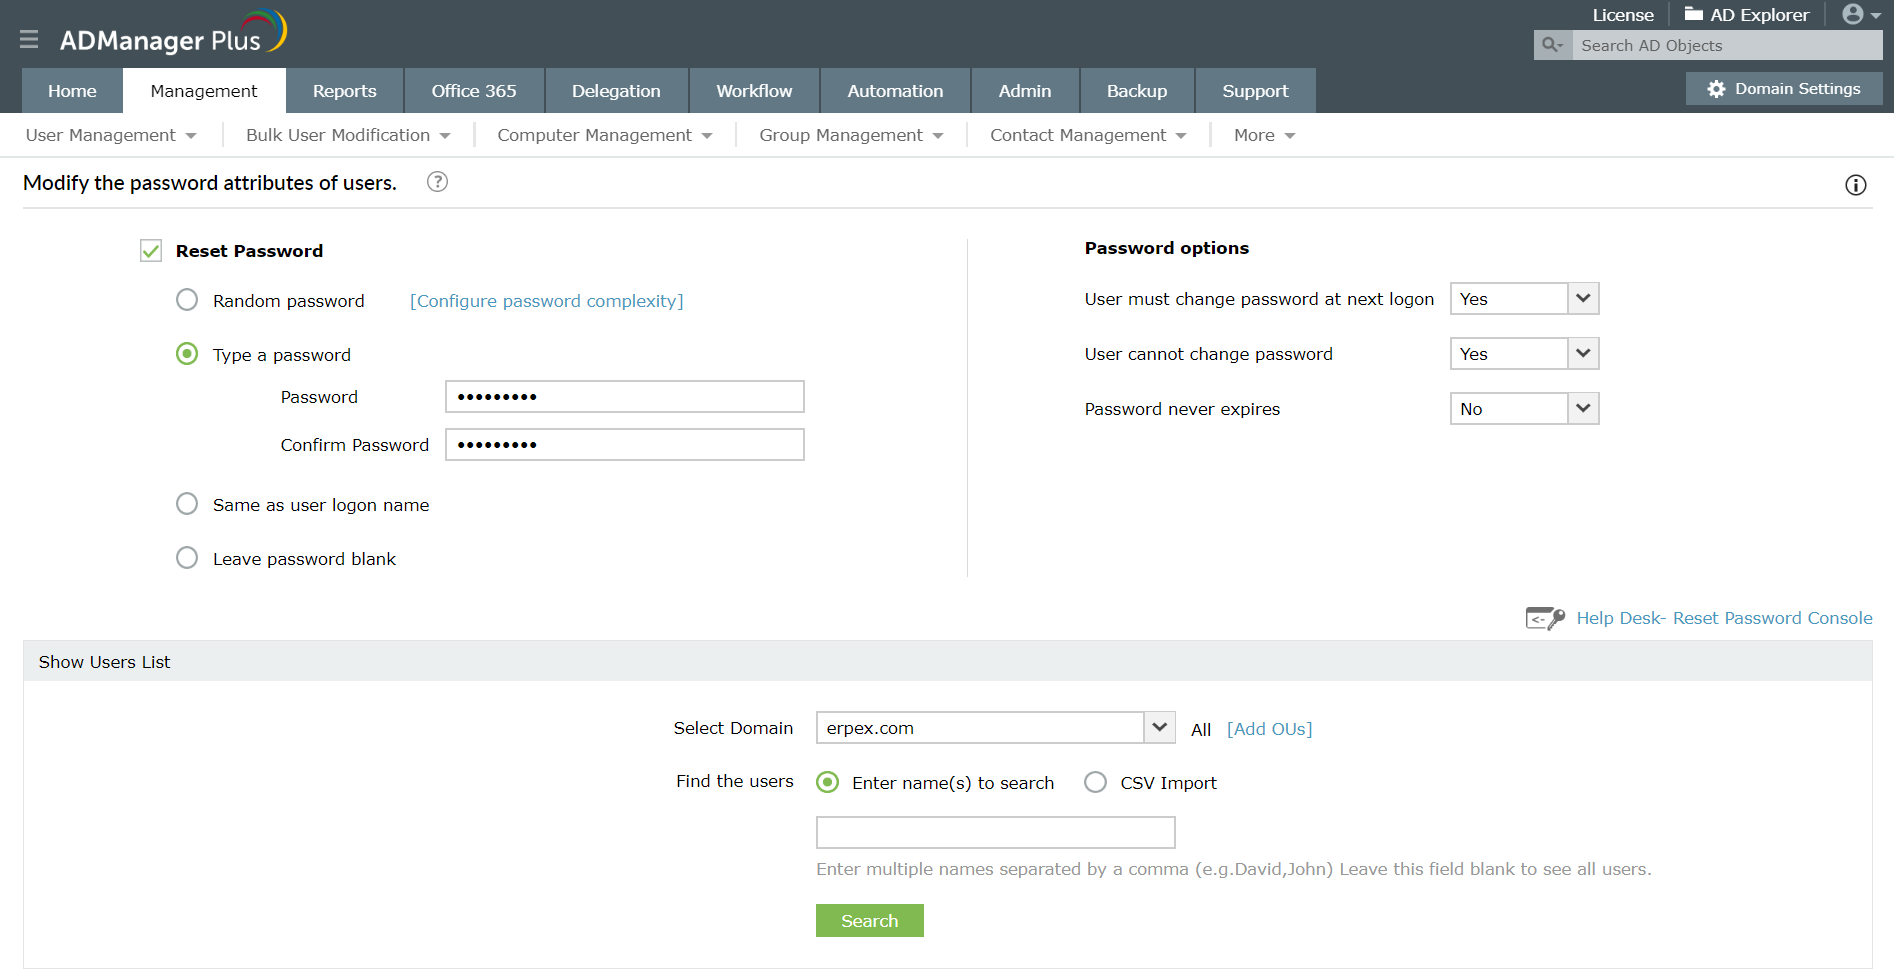1894x975 pixels.
Task: Open the AD Explorer link
Action: pyautogui.click(x=1759, y=15)
